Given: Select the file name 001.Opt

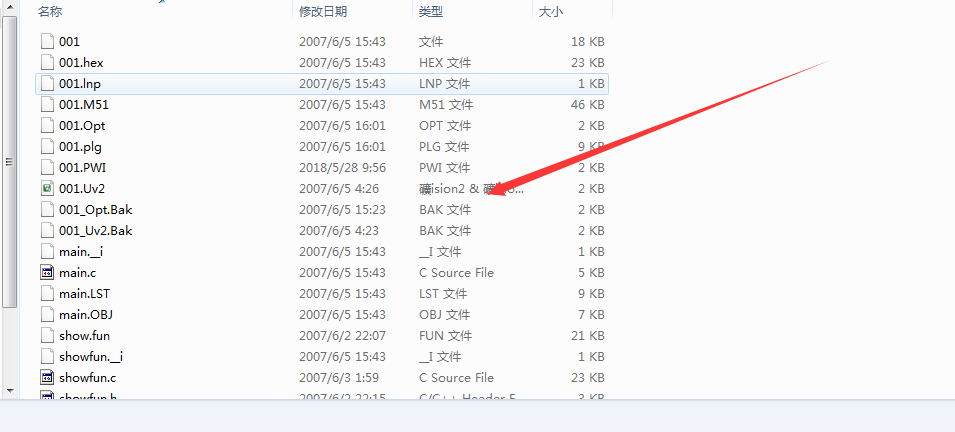Looking at the screenshot, I should [x=82, y=126].
